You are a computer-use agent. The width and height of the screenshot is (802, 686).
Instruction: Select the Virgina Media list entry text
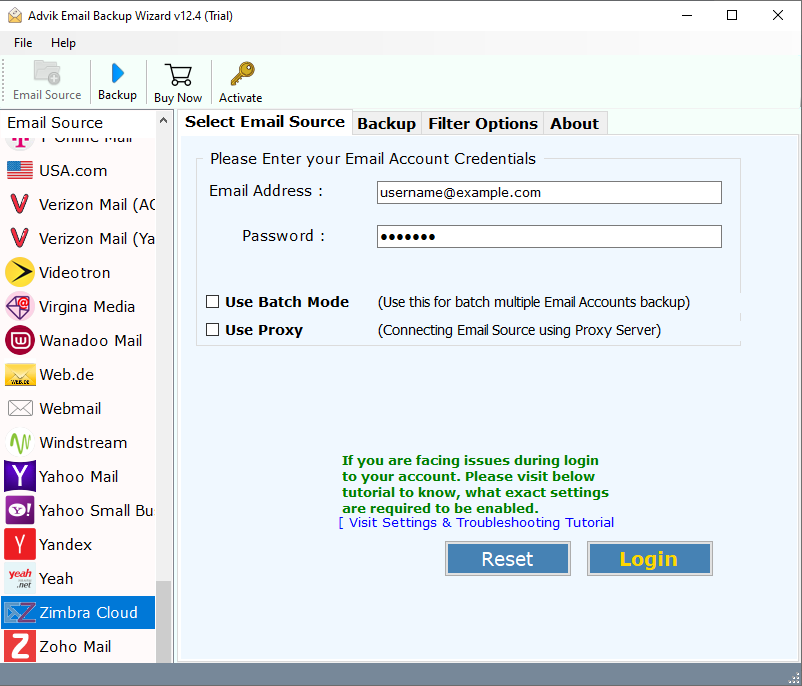[x=87, y=307]
